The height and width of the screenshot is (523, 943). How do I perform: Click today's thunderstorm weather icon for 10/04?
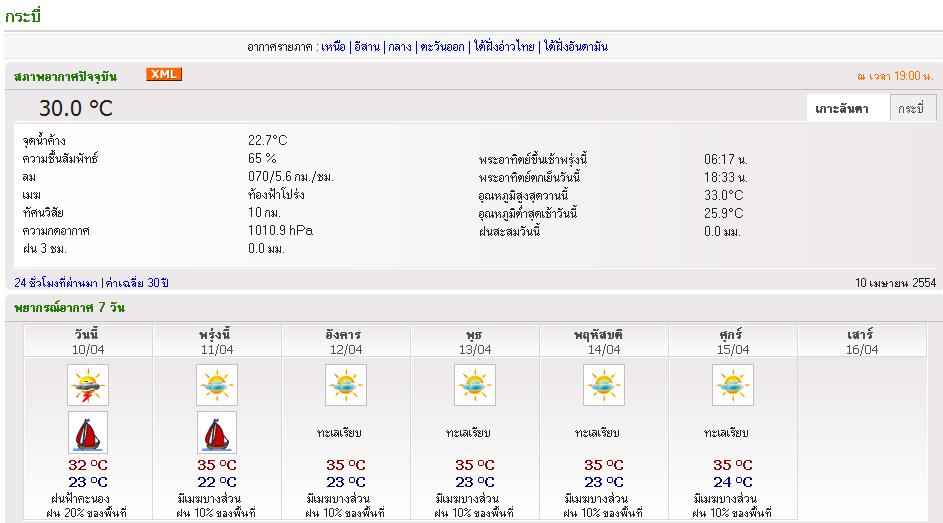click(x=88, y=385)
